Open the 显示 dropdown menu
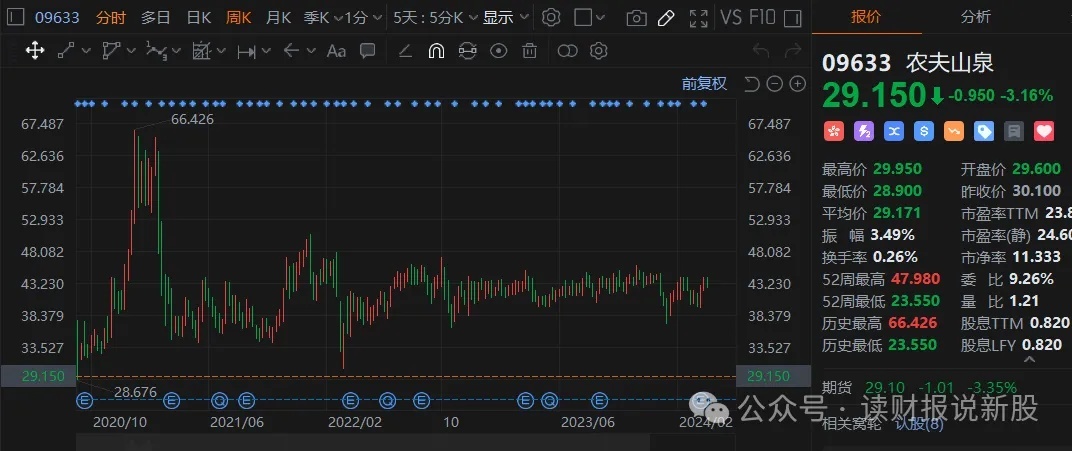 [x=504, y=18]
